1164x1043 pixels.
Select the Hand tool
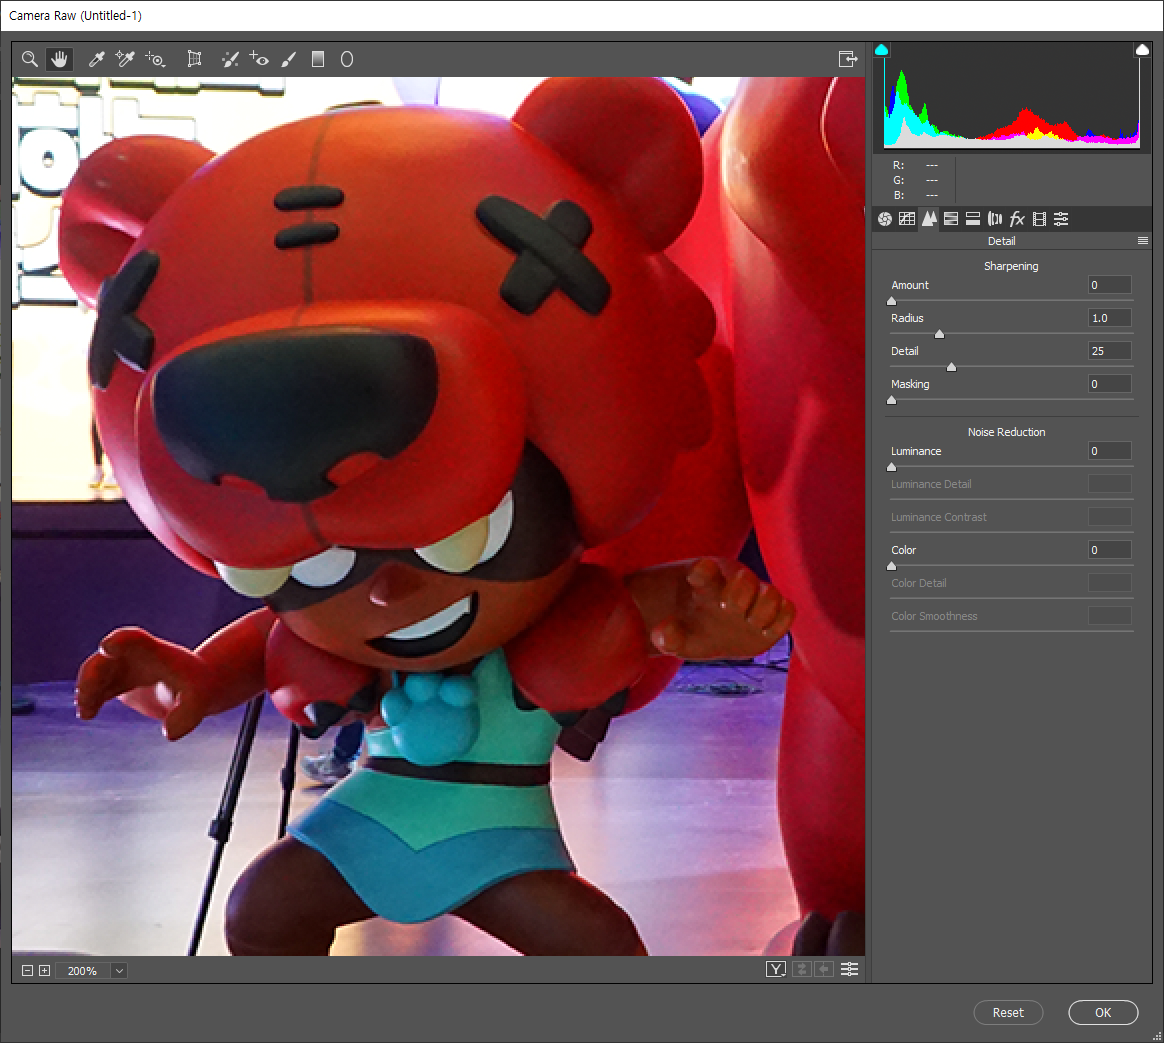pos(59,59)
